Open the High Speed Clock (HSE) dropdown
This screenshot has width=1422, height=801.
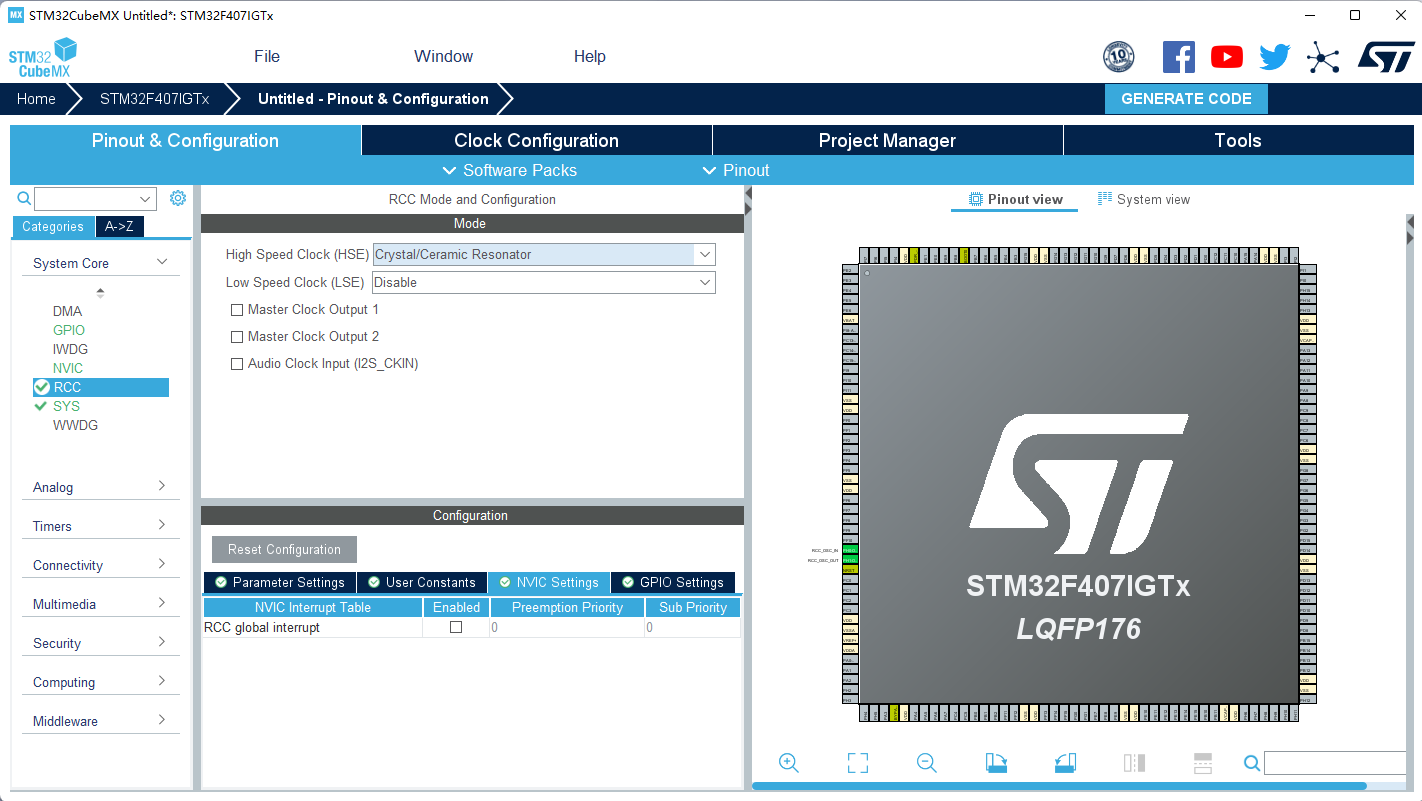tap(705, 254)
